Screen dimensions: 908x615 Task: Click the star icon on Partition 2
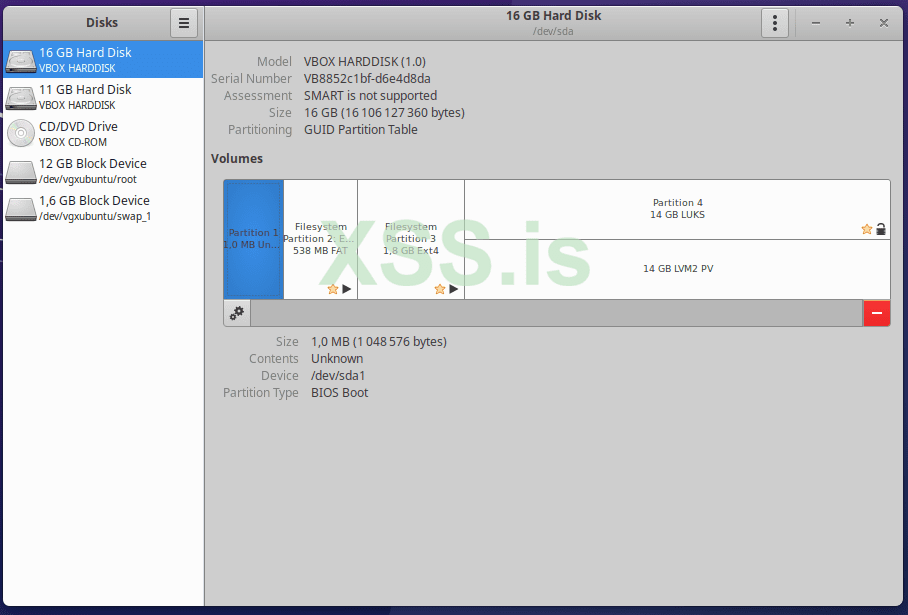click(x=332, y=288)
